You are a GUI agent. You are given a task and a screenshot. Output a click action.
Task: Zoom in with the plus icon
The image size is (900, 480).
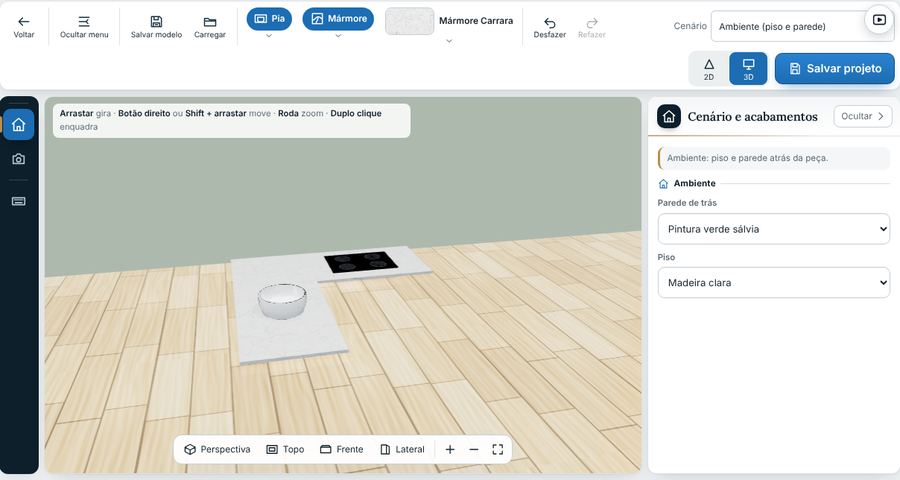[x=450, y=450]
